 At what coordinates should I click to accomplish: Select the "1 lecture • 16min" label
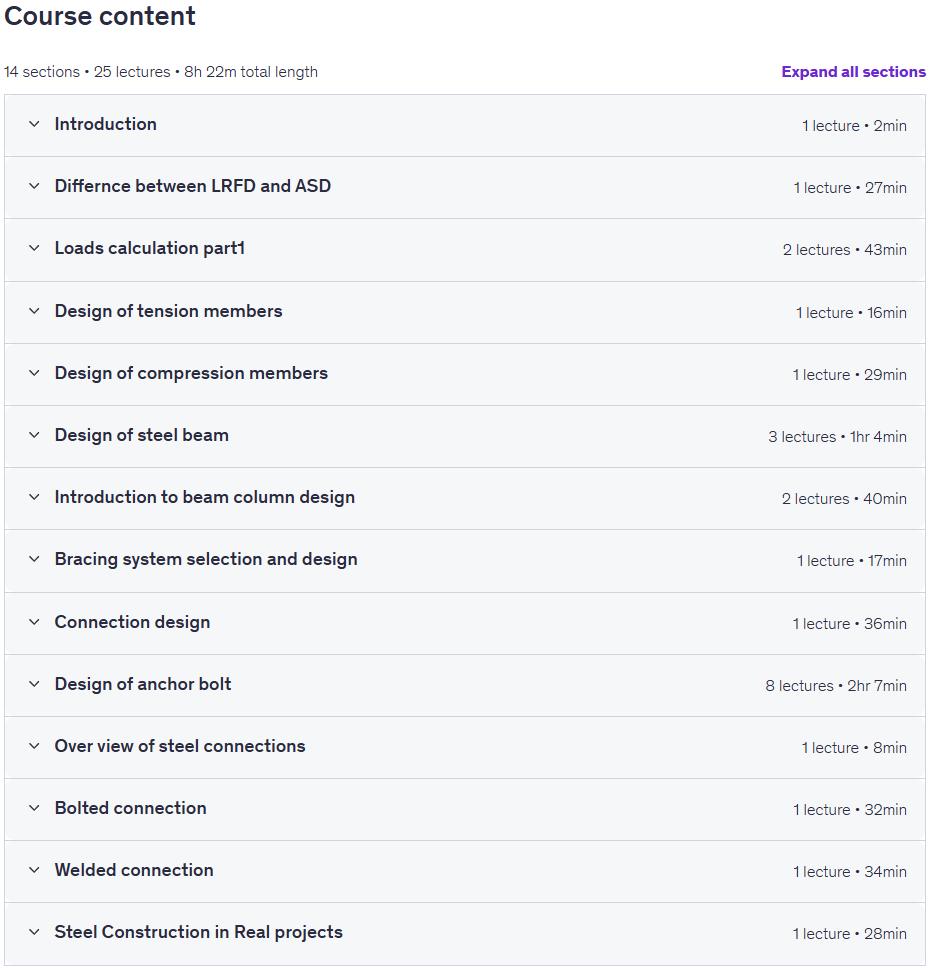(x=851, y=313)
